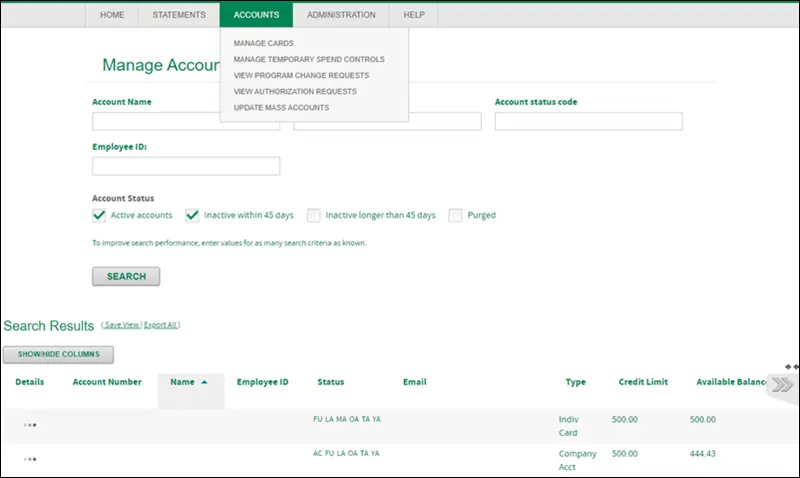Open the Home tab
This screenshot has width=800, height=478.
click(x=112, y=15)
